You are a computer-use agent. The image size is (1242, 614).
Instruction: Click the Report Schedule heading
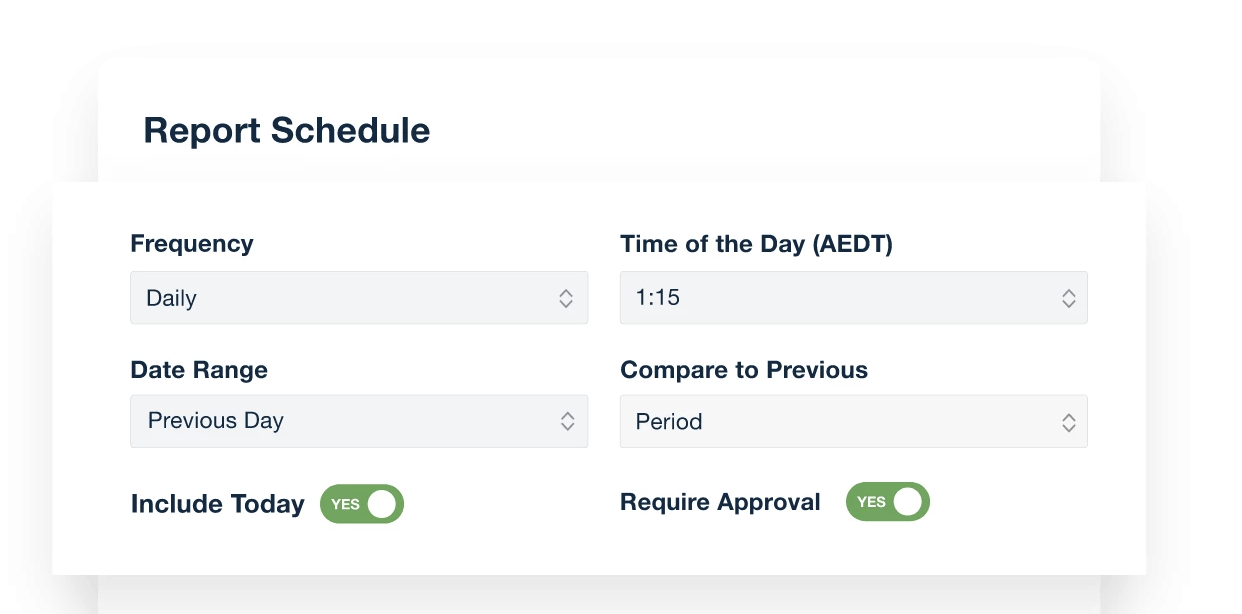(x=287, y=131)
